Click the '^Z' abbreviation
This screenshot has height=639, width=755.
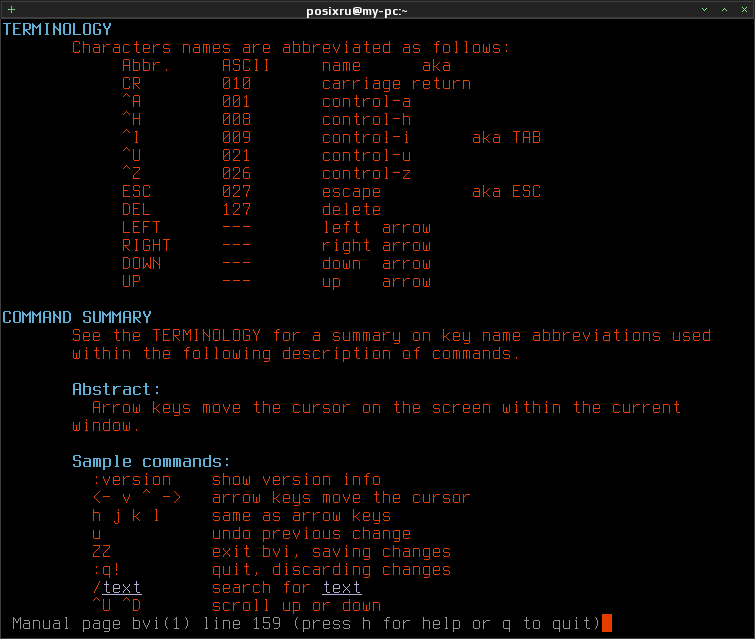point(131,173)
